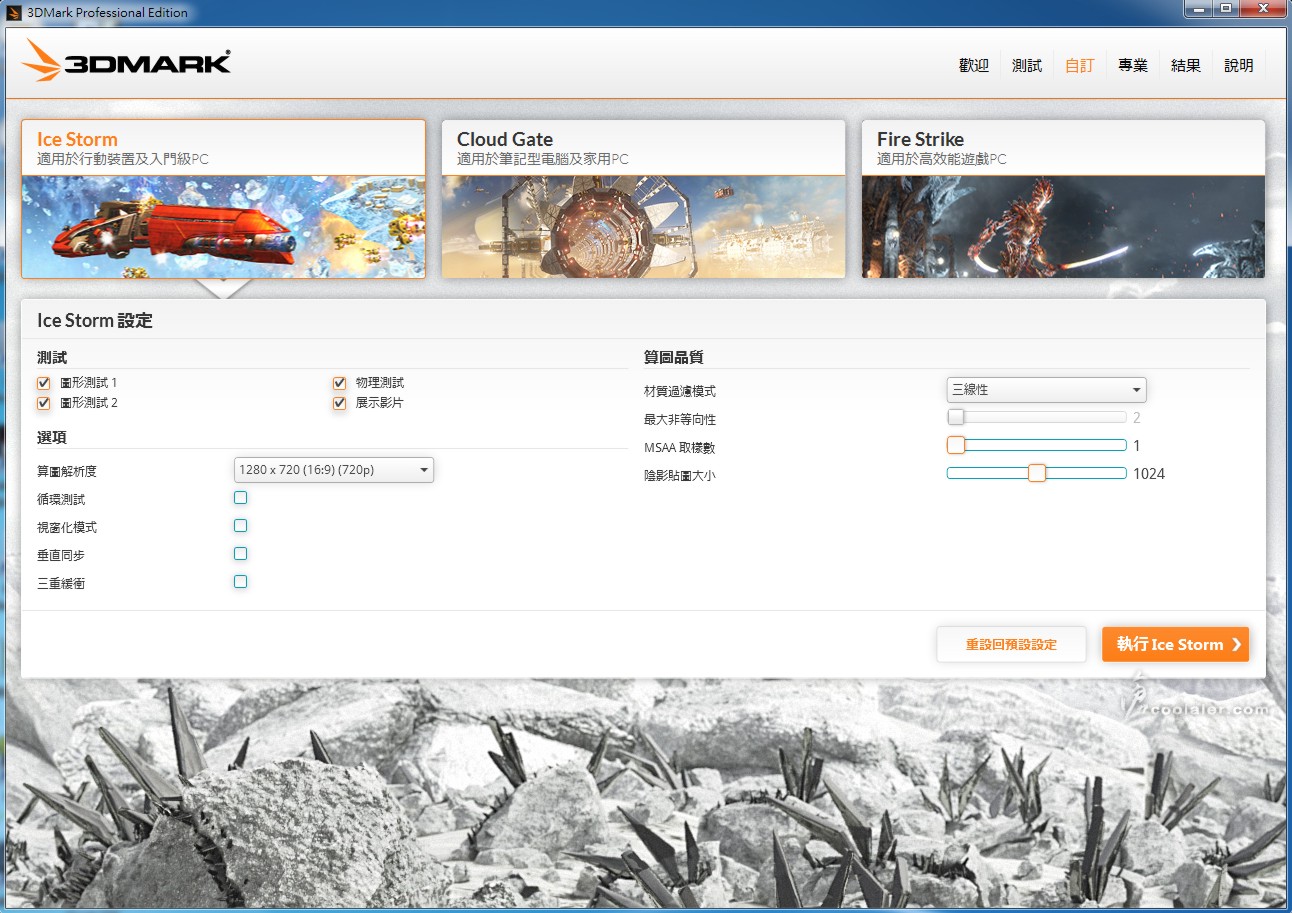Click the 3DMark title bar app icon

pos(13,12)
